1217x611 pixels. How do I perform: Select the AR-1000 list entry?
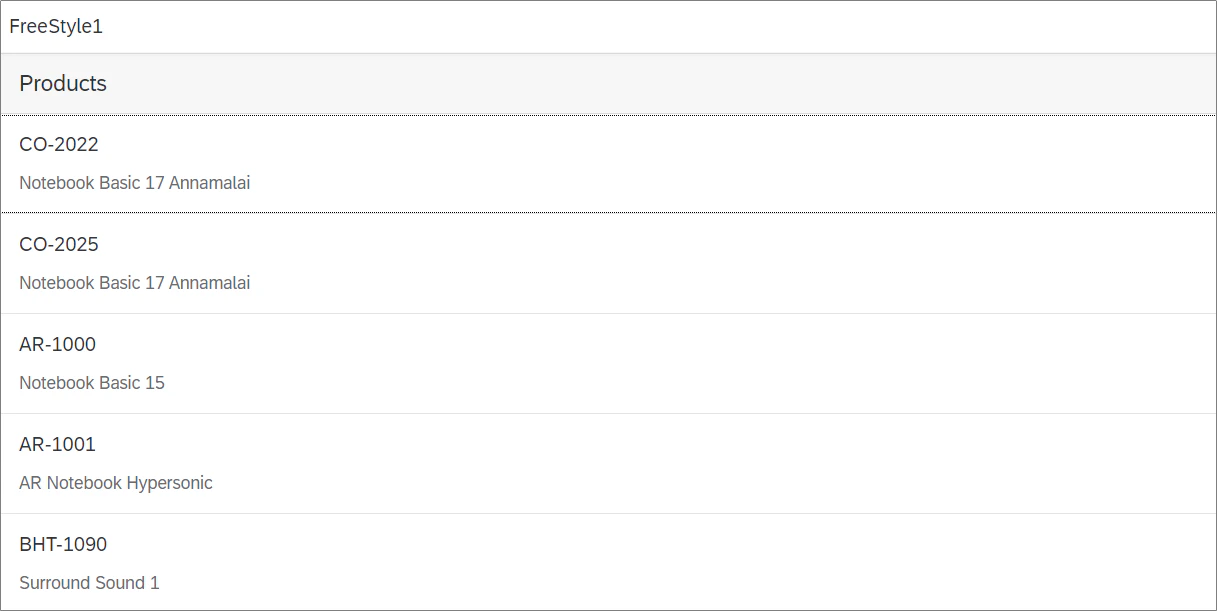[x=608, y=364]
